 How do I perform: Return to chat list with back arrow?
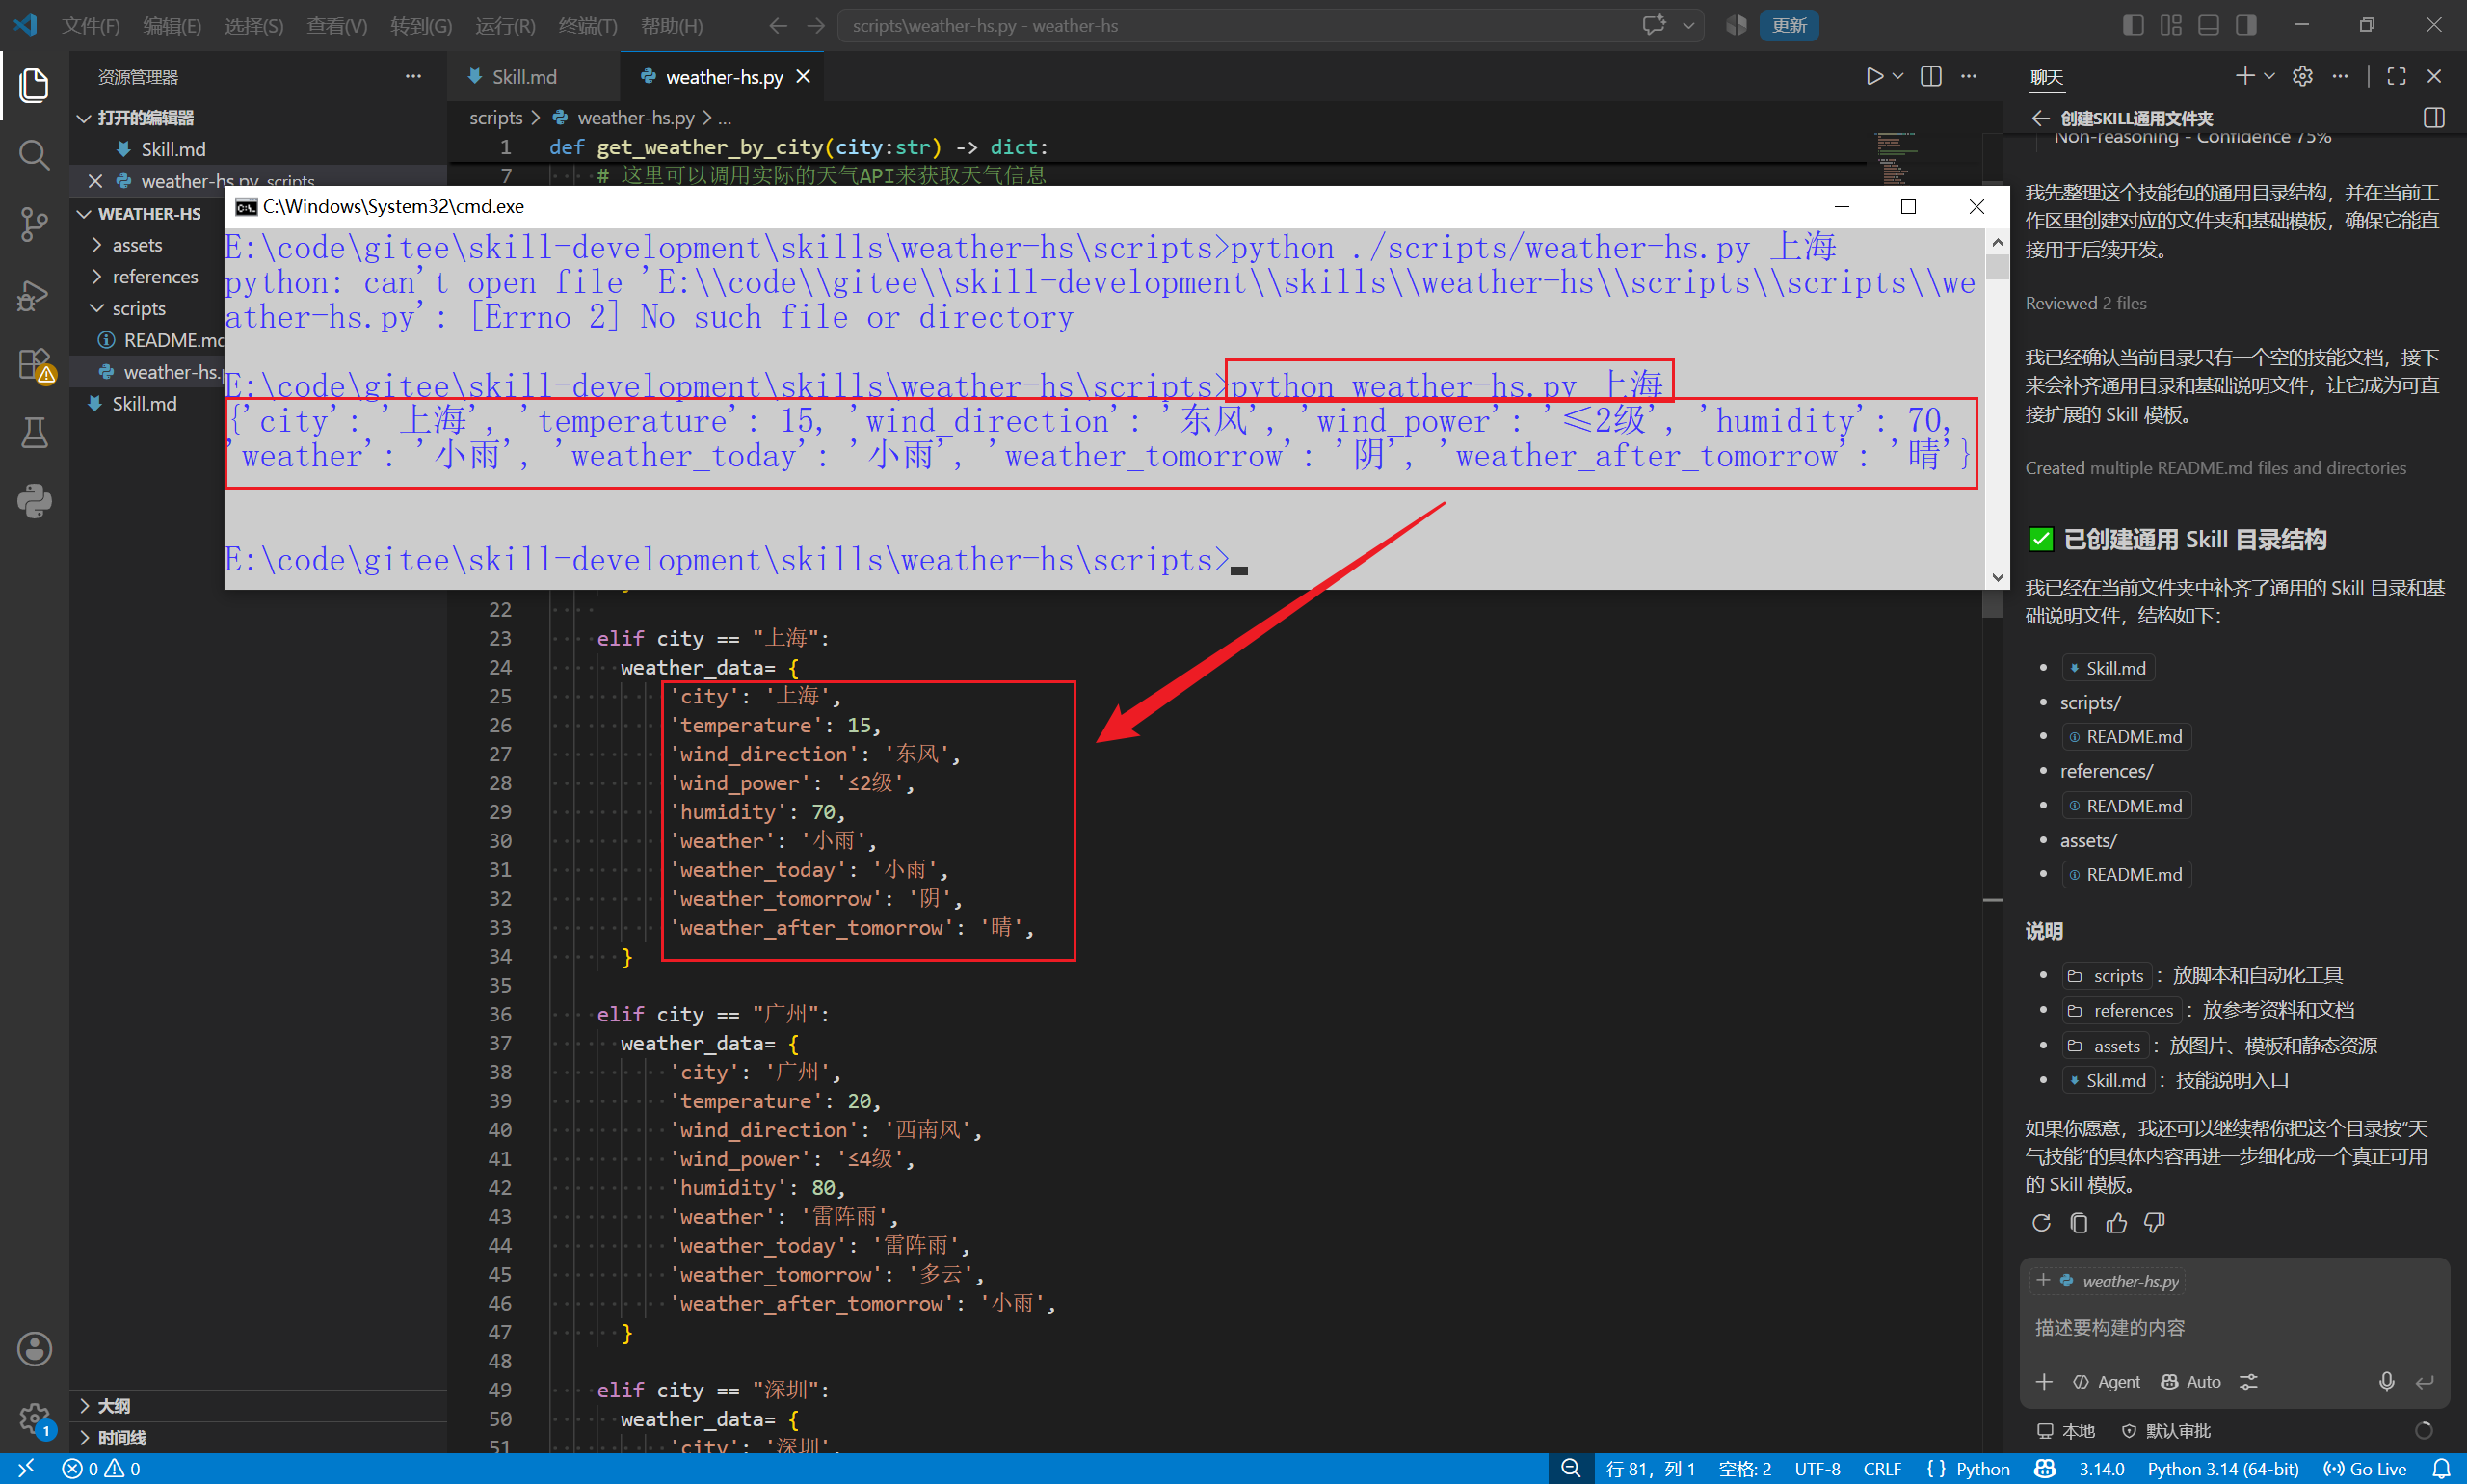pyautogui.click(x=2040, y=118)
